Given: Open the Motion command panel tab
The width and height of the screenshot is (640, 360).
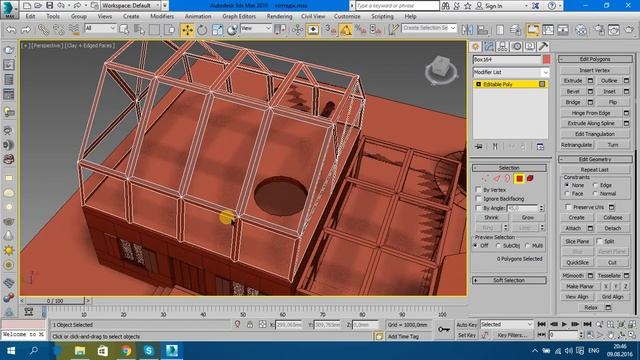Looking at the screenshot, I should 516,47.
